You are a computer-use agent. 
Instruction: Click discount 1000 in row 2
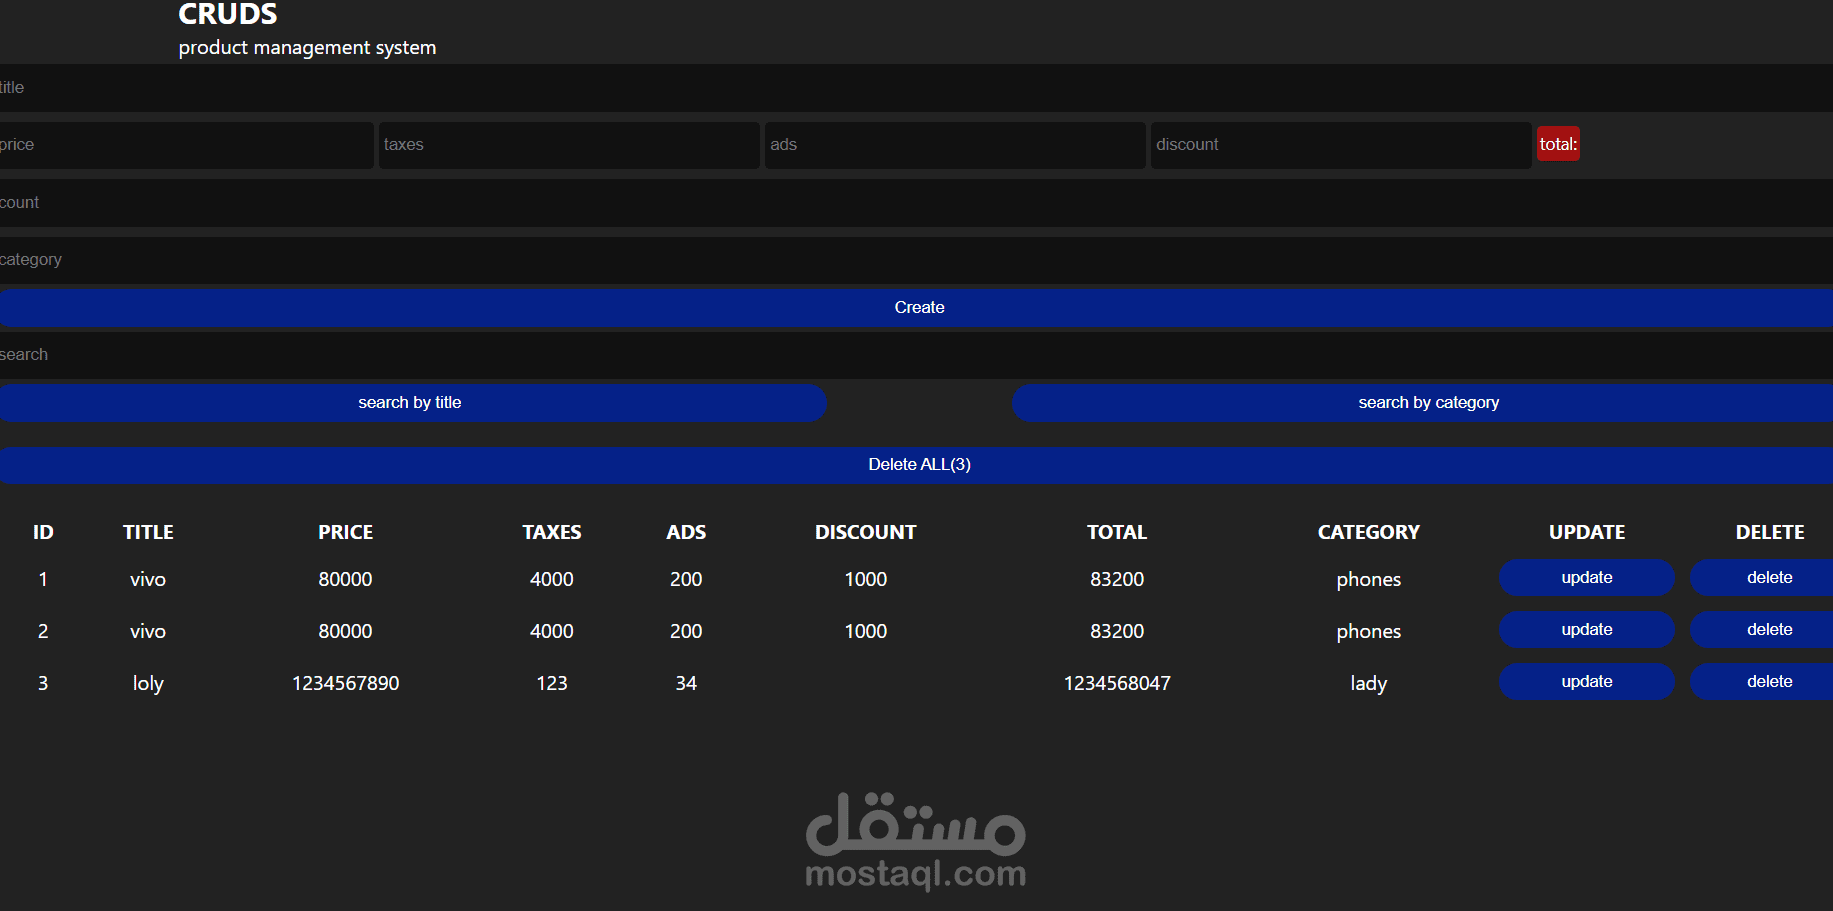866,631
